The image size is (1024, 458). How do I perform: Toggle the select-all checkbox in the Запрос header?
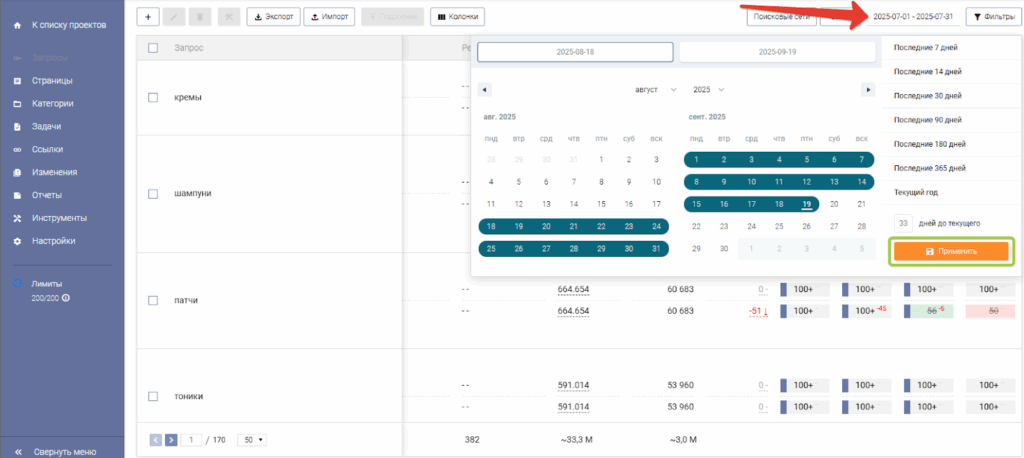(153, 48)
